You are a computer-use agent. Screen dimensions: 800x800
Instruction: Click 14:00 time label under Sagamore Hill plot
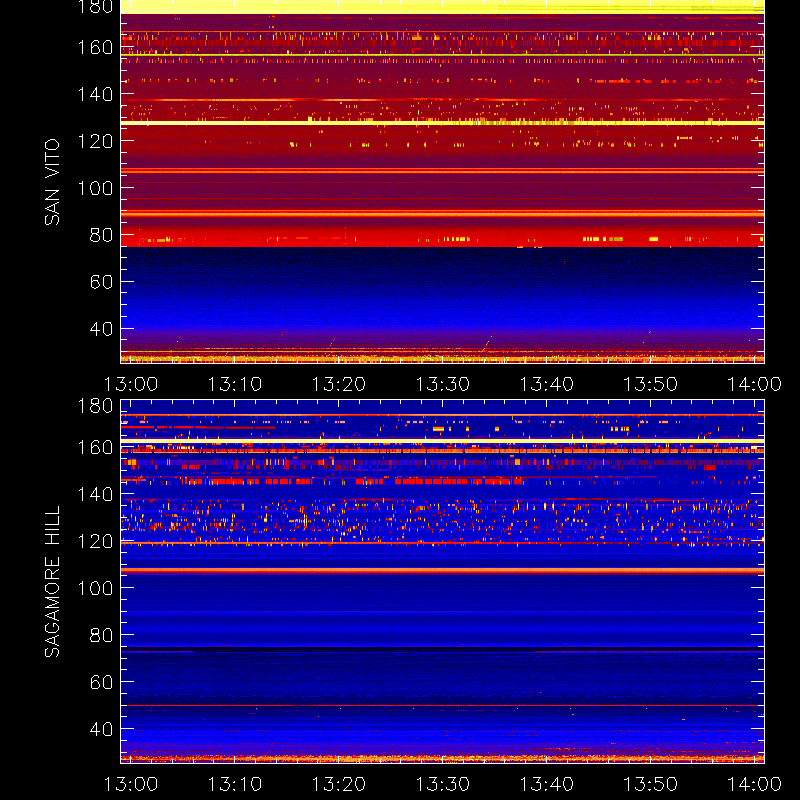pos(754,784)
